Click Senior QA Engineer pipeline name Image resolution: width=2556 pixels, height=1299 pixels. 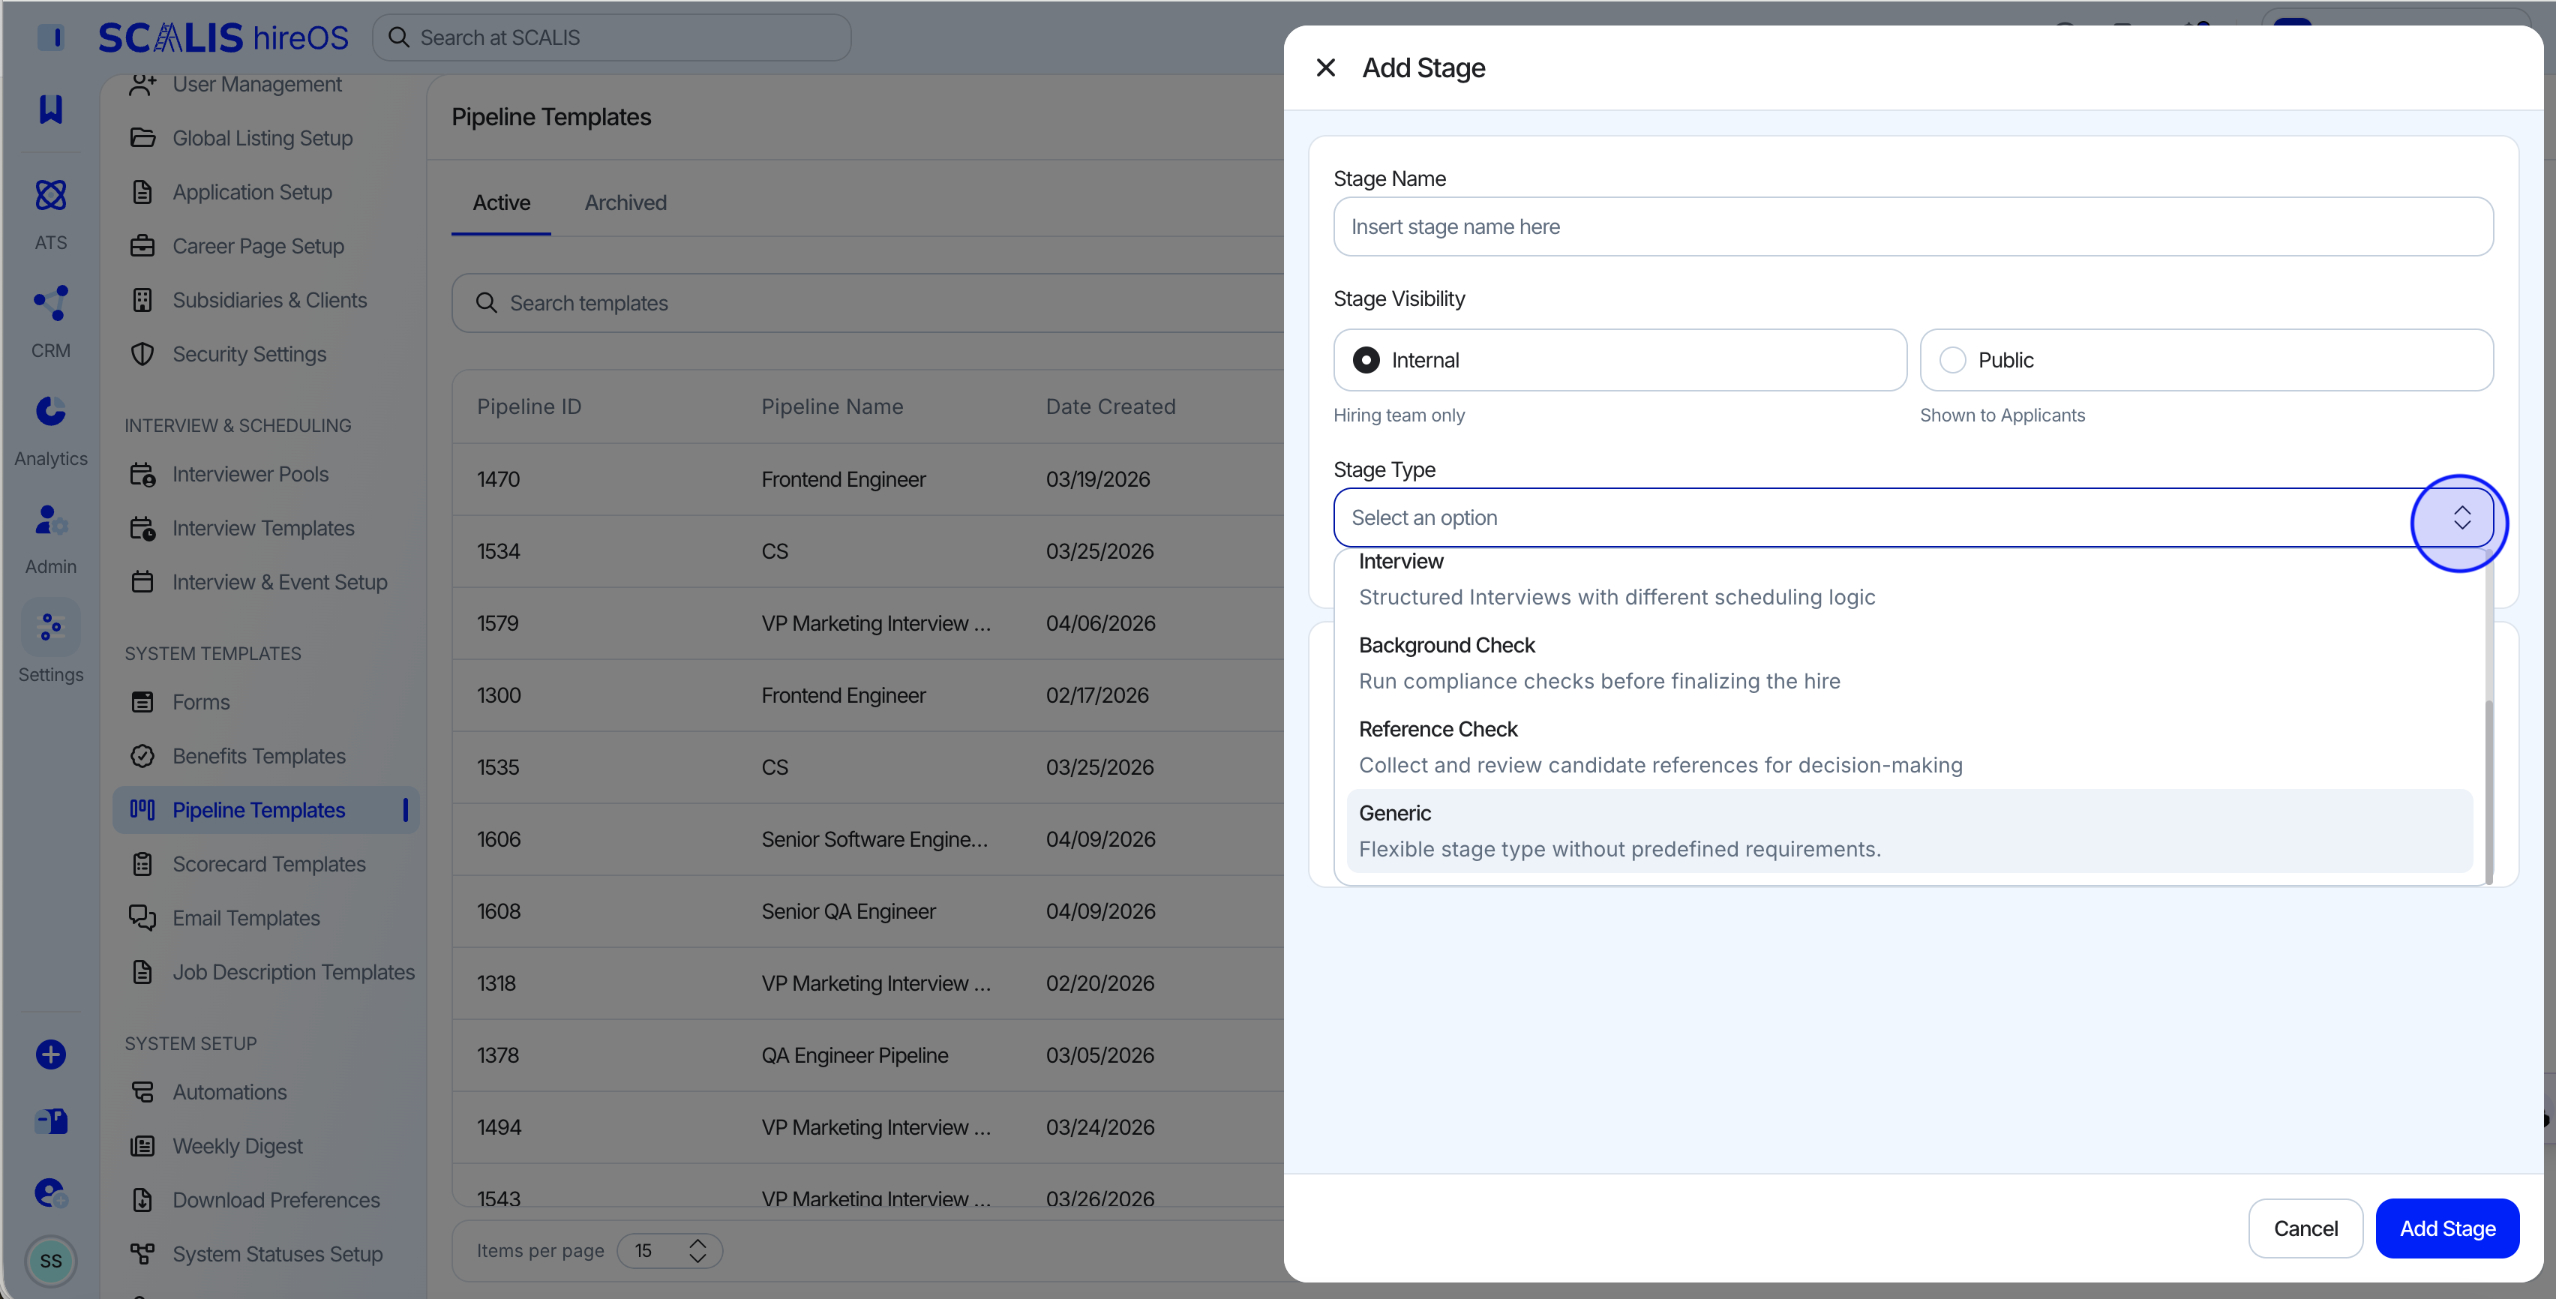848,911
